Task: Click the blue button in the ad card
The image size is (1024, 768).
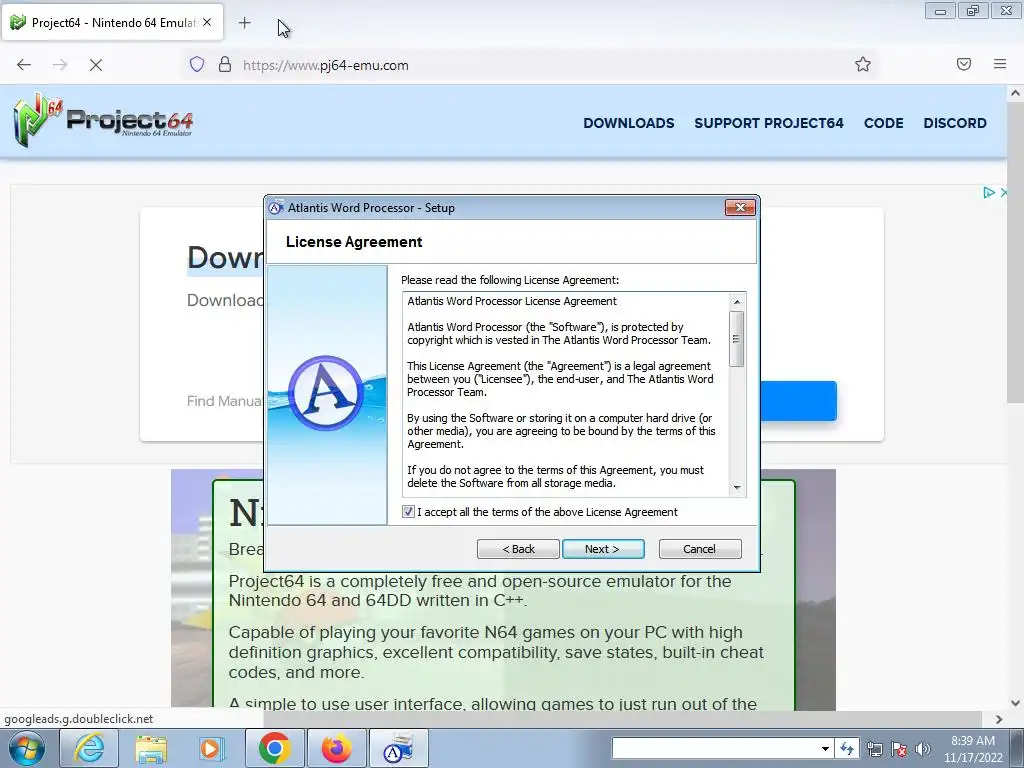Action: [799, 401]
